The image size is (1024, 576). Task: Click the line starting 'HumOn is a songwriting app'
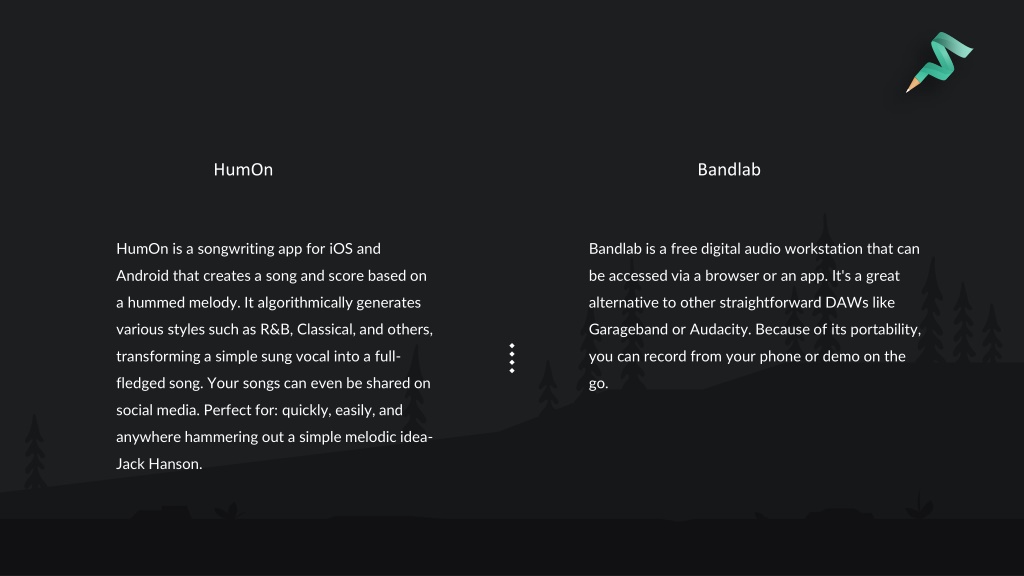tap(248, 249)
